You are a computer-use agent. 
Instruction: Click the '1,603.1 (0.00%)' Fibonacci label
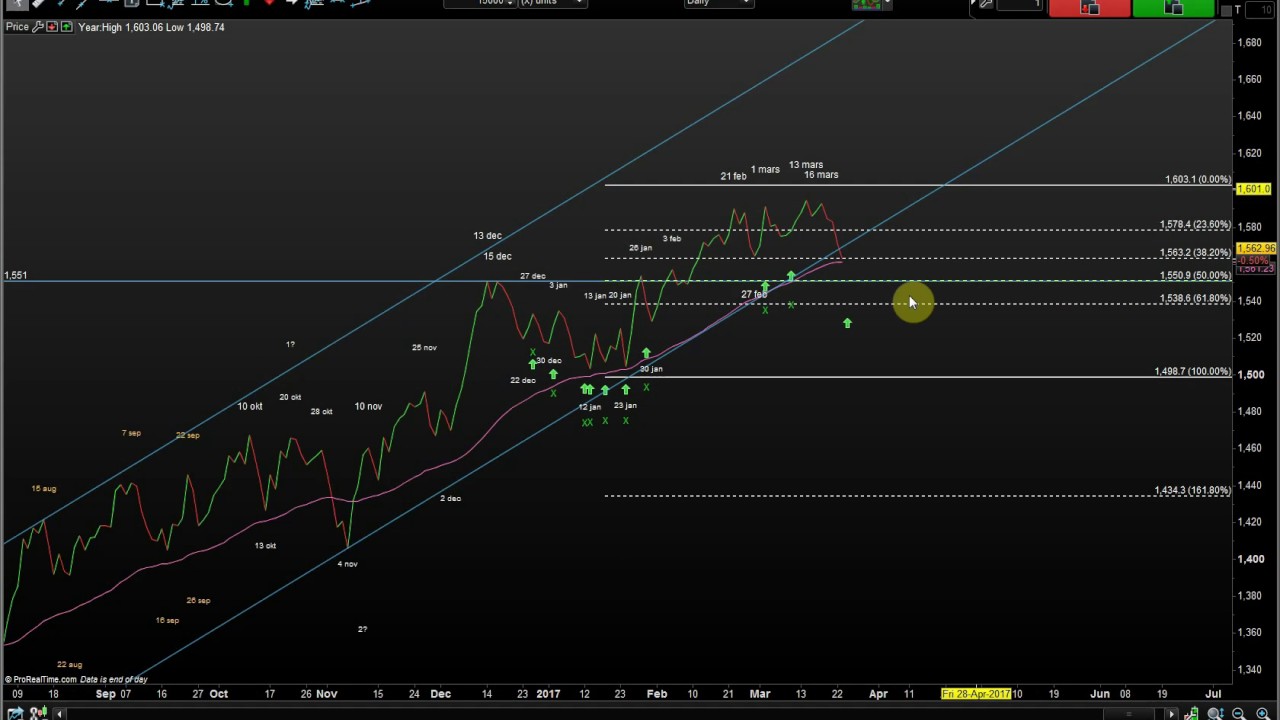pyautogui.click(x=1198, y=180)
